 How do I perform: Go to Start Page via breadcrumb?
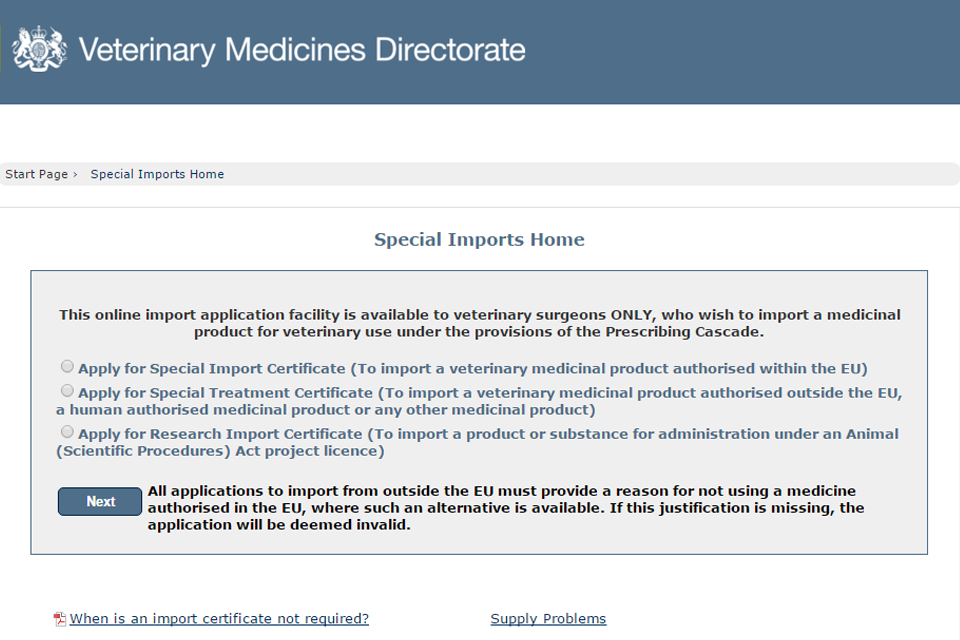click(x=36, y=174)
